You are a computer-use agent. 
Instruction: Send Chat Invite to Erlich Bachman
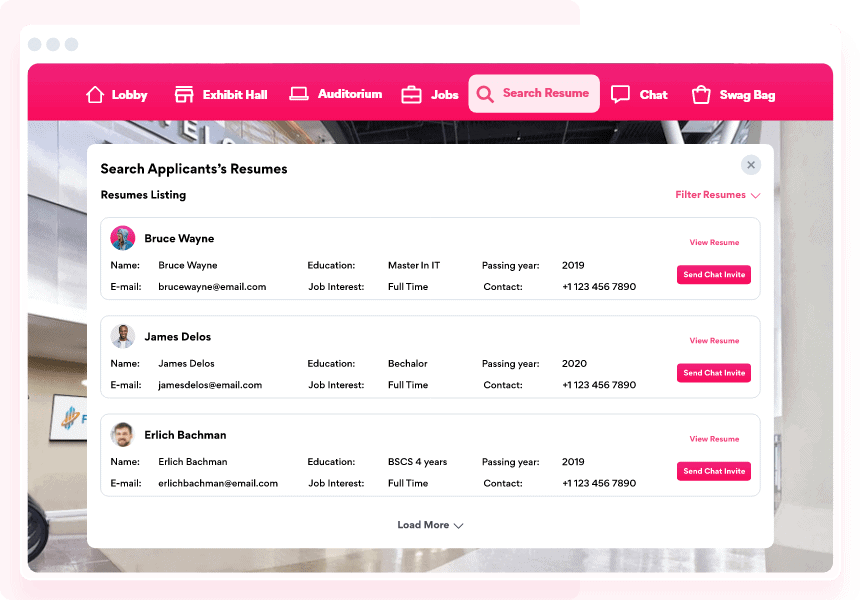pos(714,471)
